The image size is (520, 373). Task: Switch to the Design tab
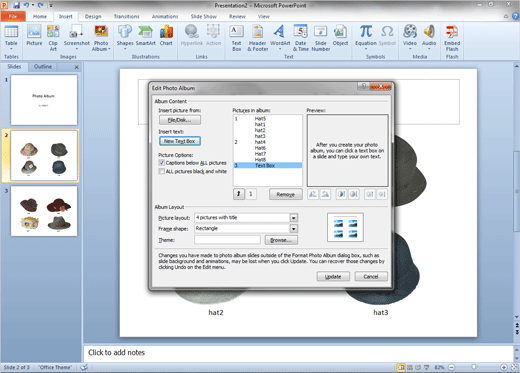(93, 16)
